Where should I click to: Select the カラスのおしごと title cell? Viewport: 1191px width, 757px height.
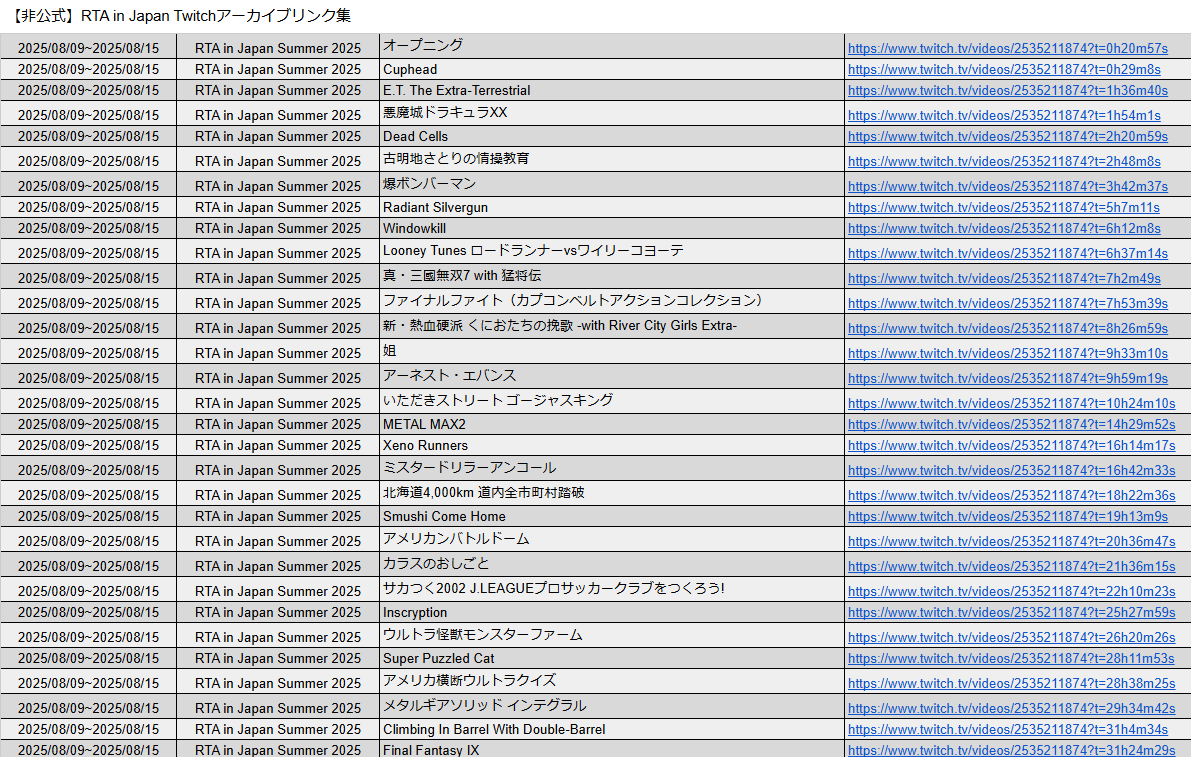click(x=611, y=565)
